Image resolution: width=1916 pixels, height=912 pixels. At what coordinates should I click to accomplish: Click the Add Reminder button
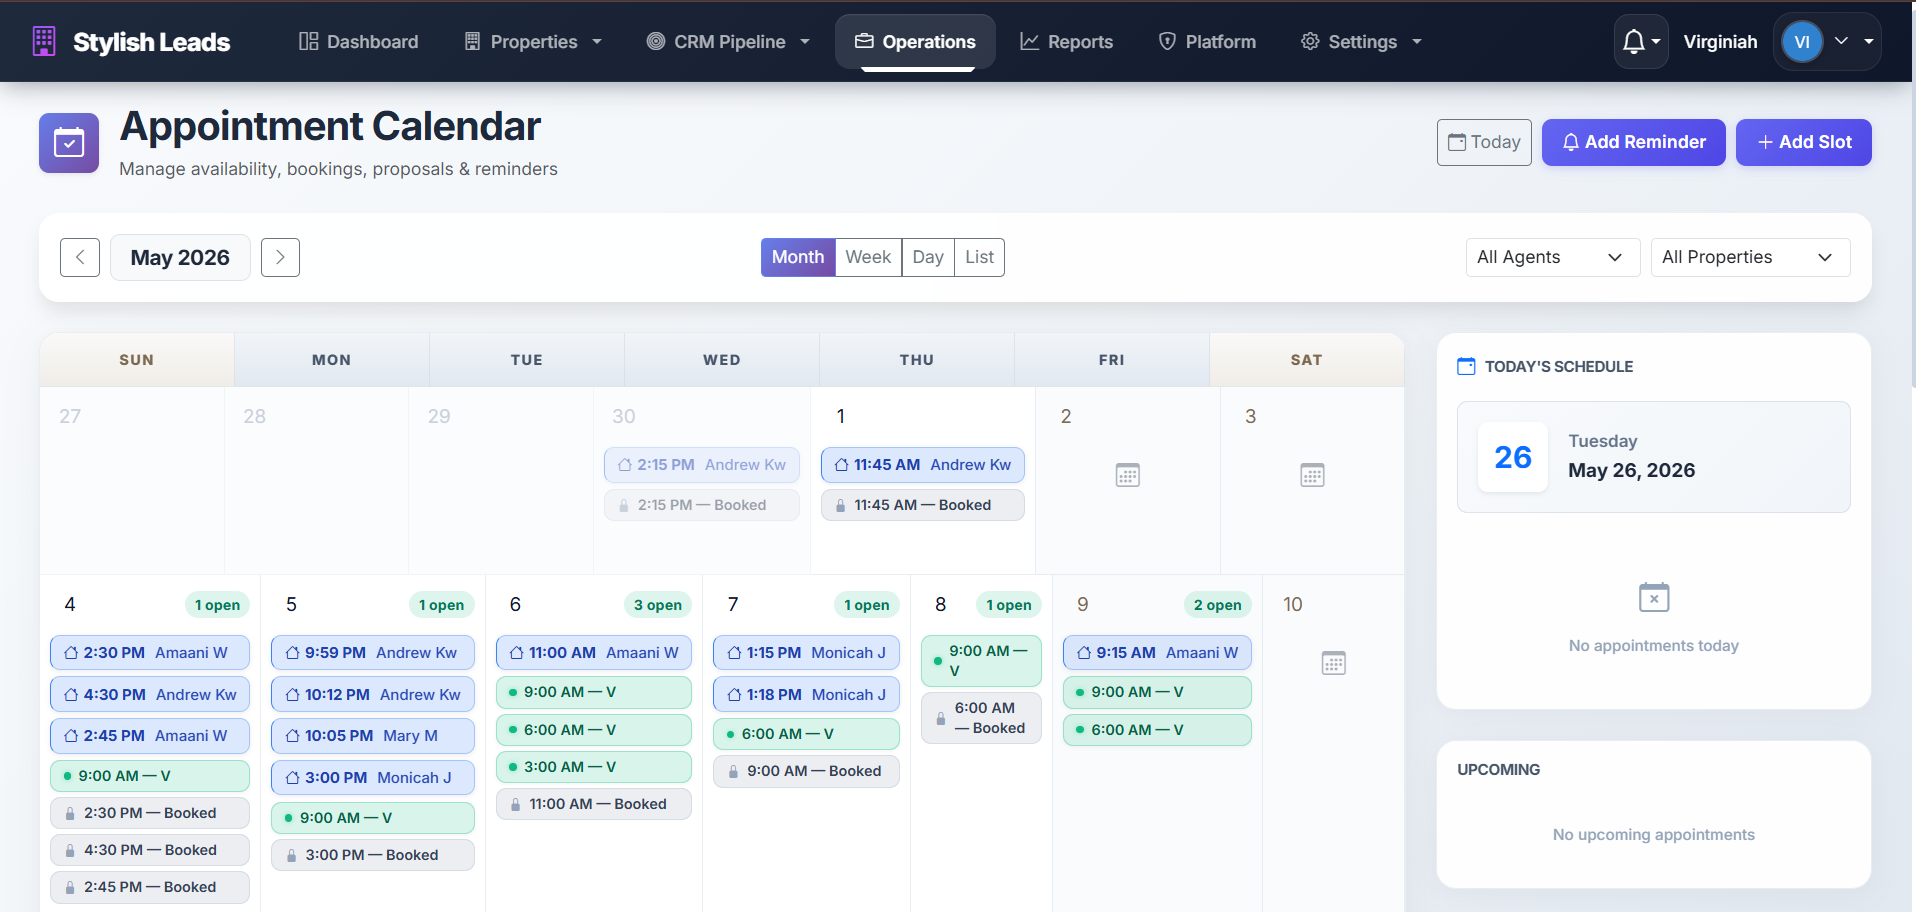[x=1634, y=142]
